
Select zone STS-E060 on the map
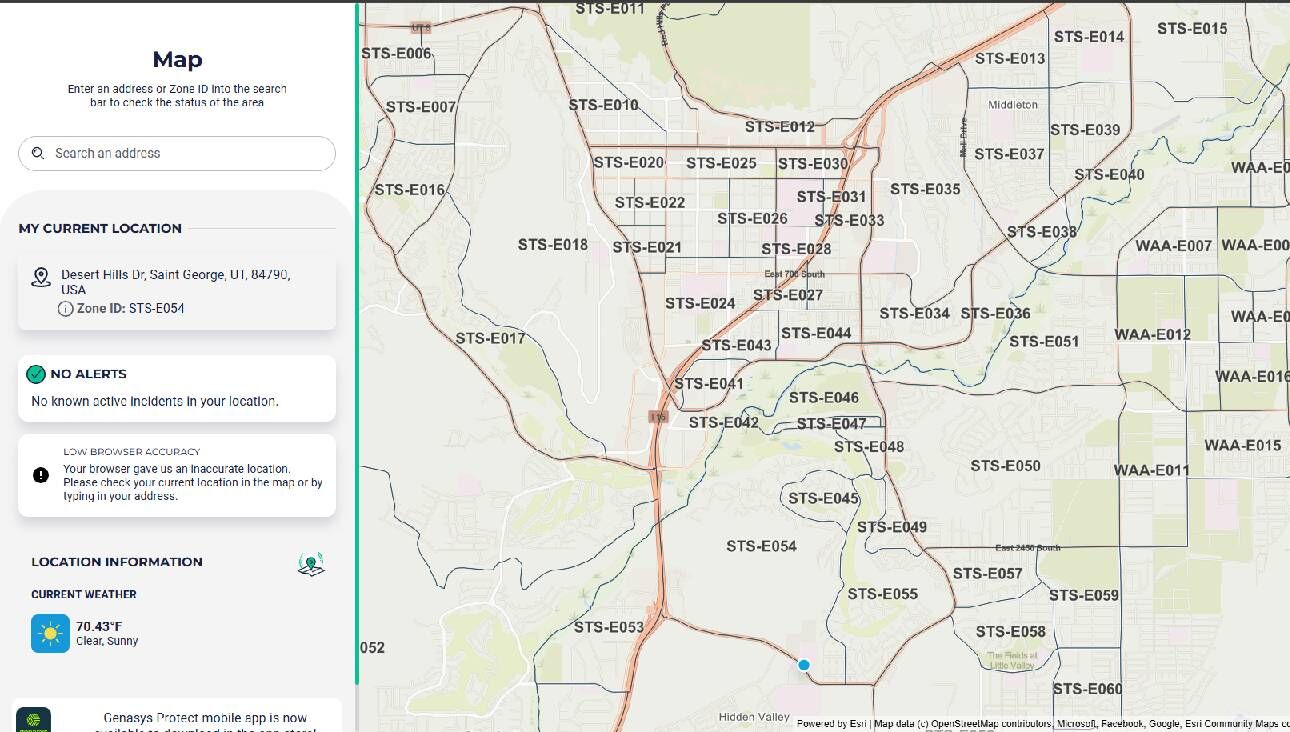tap(1087, 689)
